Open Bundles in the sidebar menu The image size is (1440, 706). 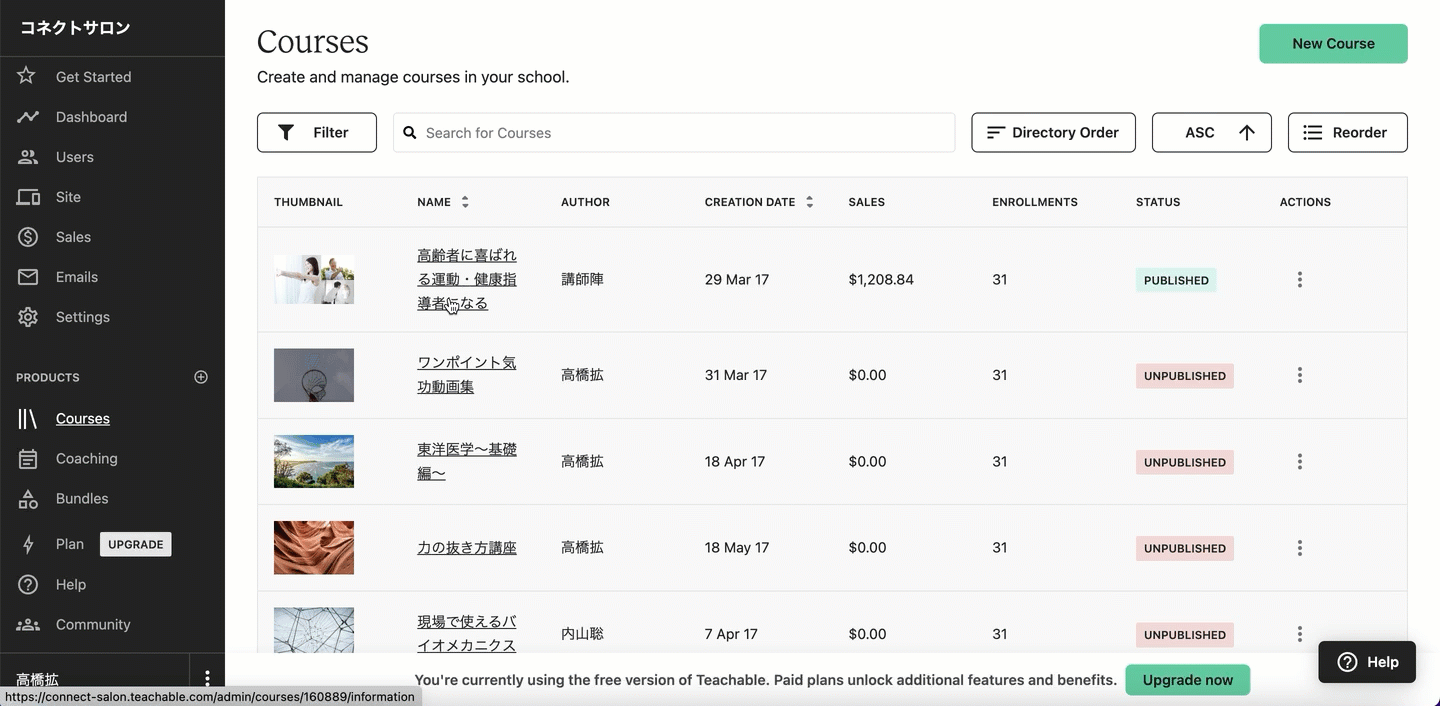pos(82,499)
